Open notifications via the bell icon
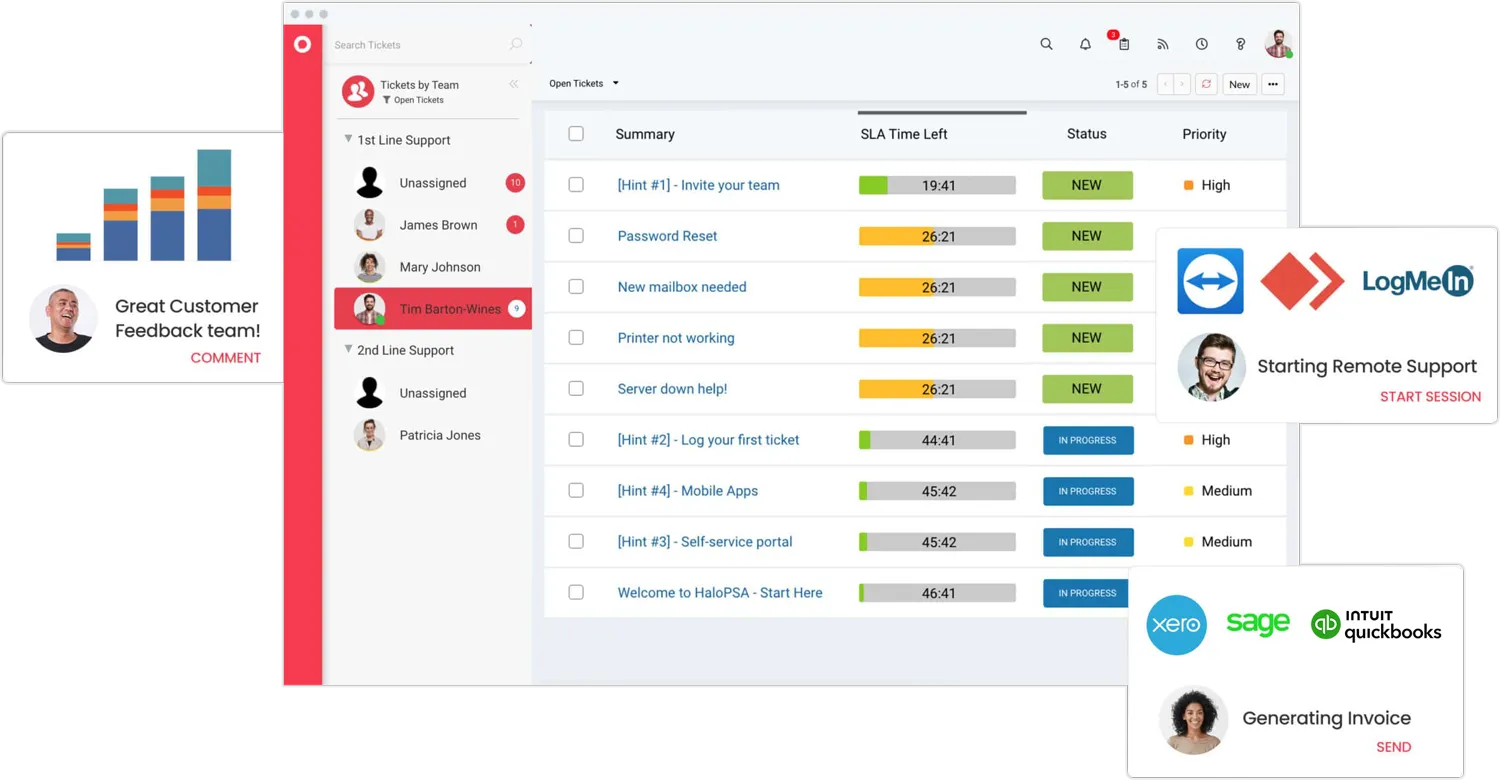This screenshot has height=780, width=1500. coord(1084,44)
